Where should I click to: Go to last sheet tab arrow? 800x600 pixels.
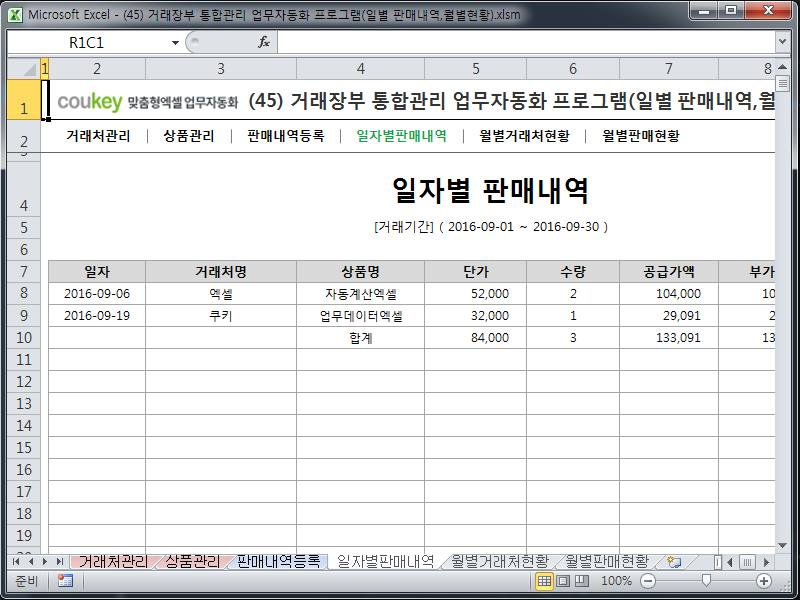coord(60,562)
